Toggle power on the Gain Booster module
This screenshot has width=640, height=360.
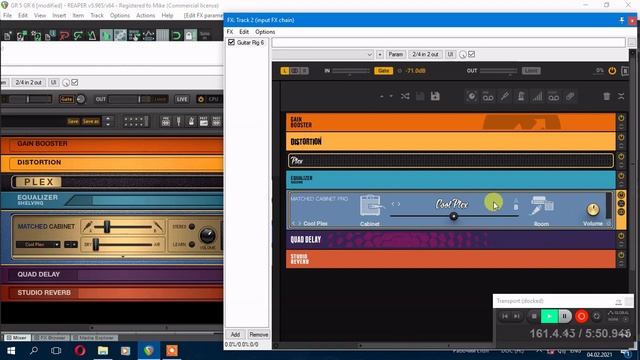[x=621, y=118]
